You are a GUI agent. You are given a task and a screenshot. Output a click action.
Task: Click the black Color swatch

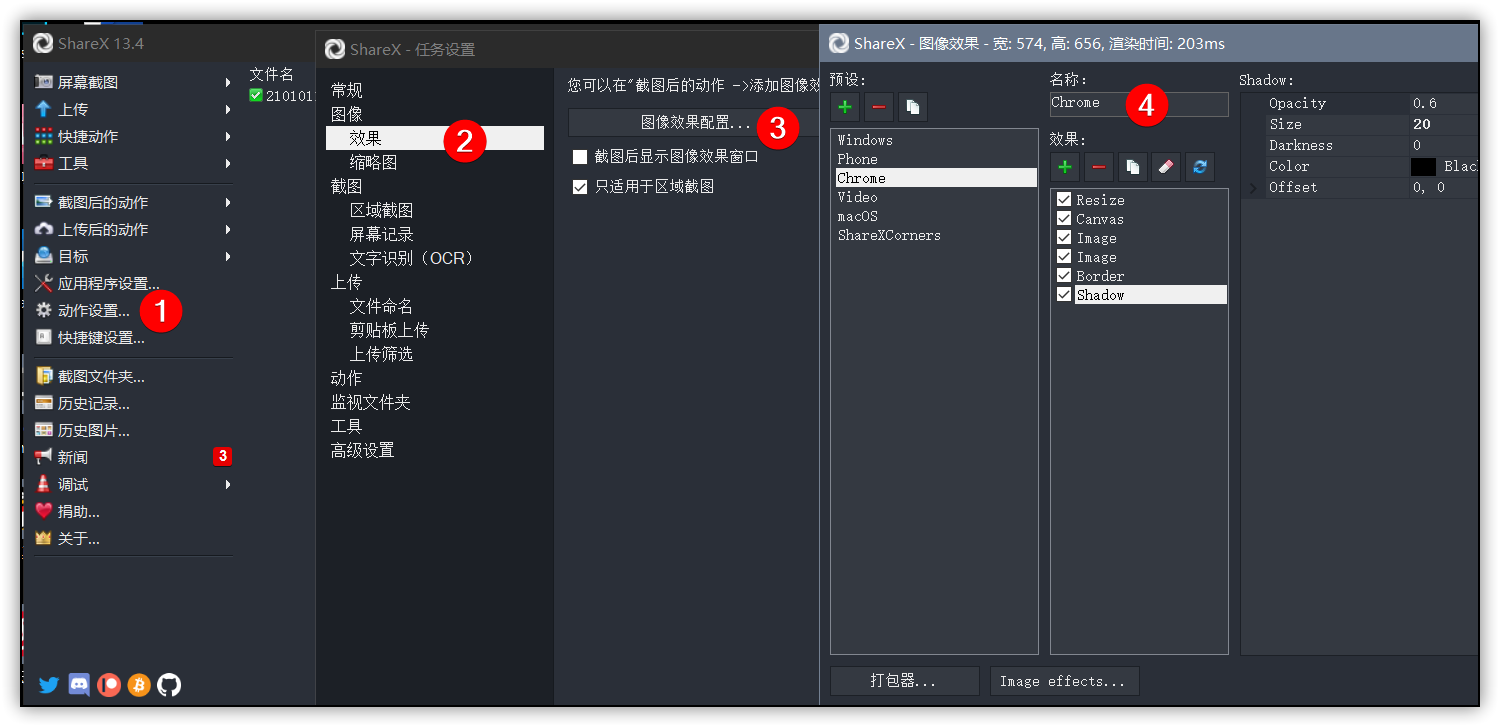point(1424,167)
